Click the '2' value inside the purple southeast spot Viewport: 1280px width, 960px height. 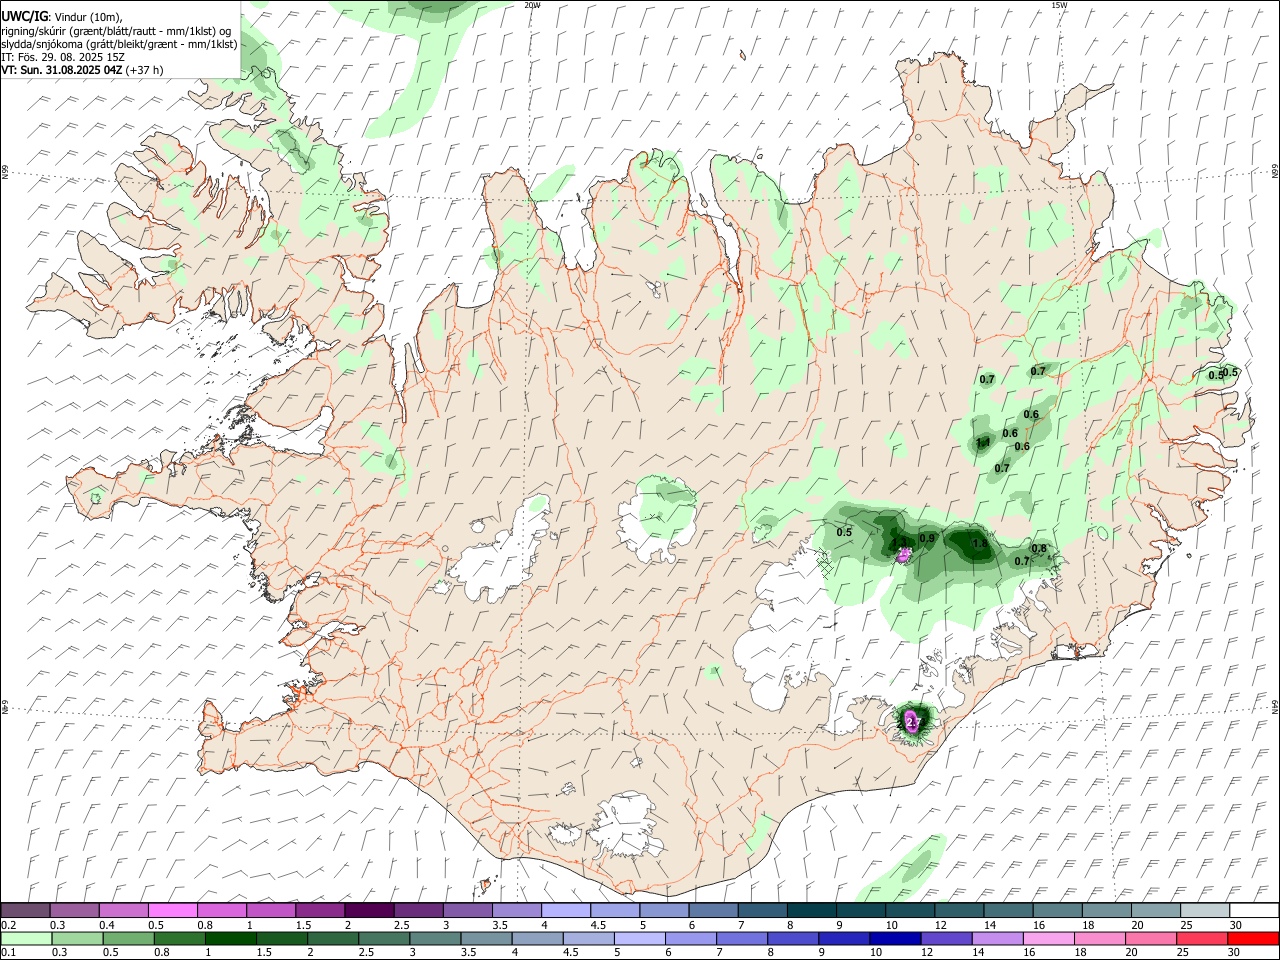pyautogui.click(x=911, y=721)
